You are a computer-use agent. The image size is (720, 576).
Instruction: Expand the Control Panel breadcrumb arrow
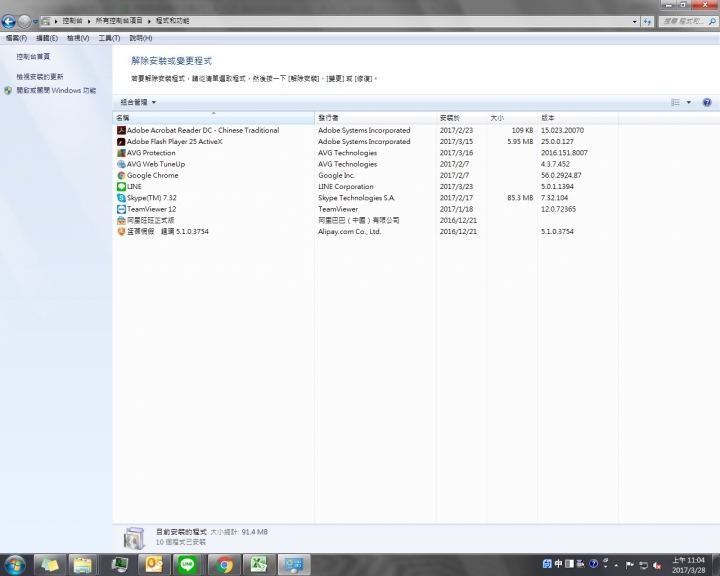(89, 21)
